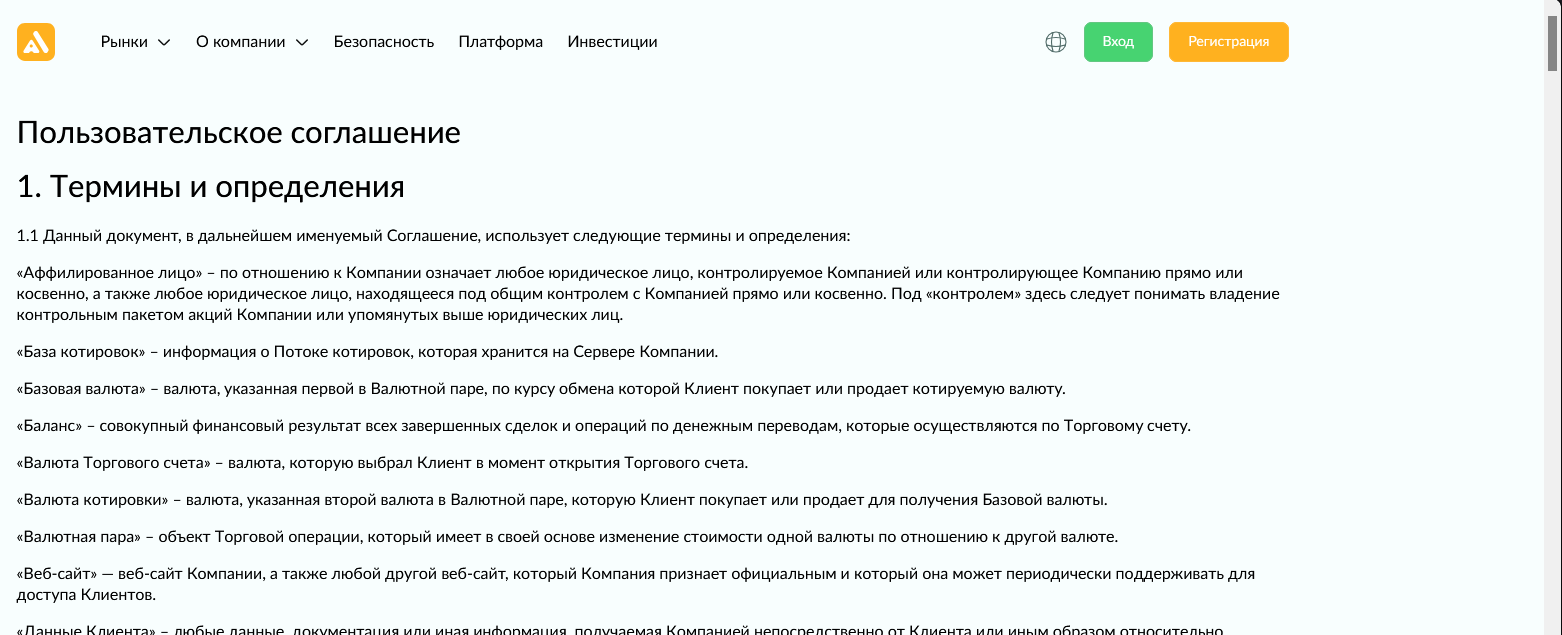Click the logo to return to homepage
The image size is (1562, 635).
point(35,41)
